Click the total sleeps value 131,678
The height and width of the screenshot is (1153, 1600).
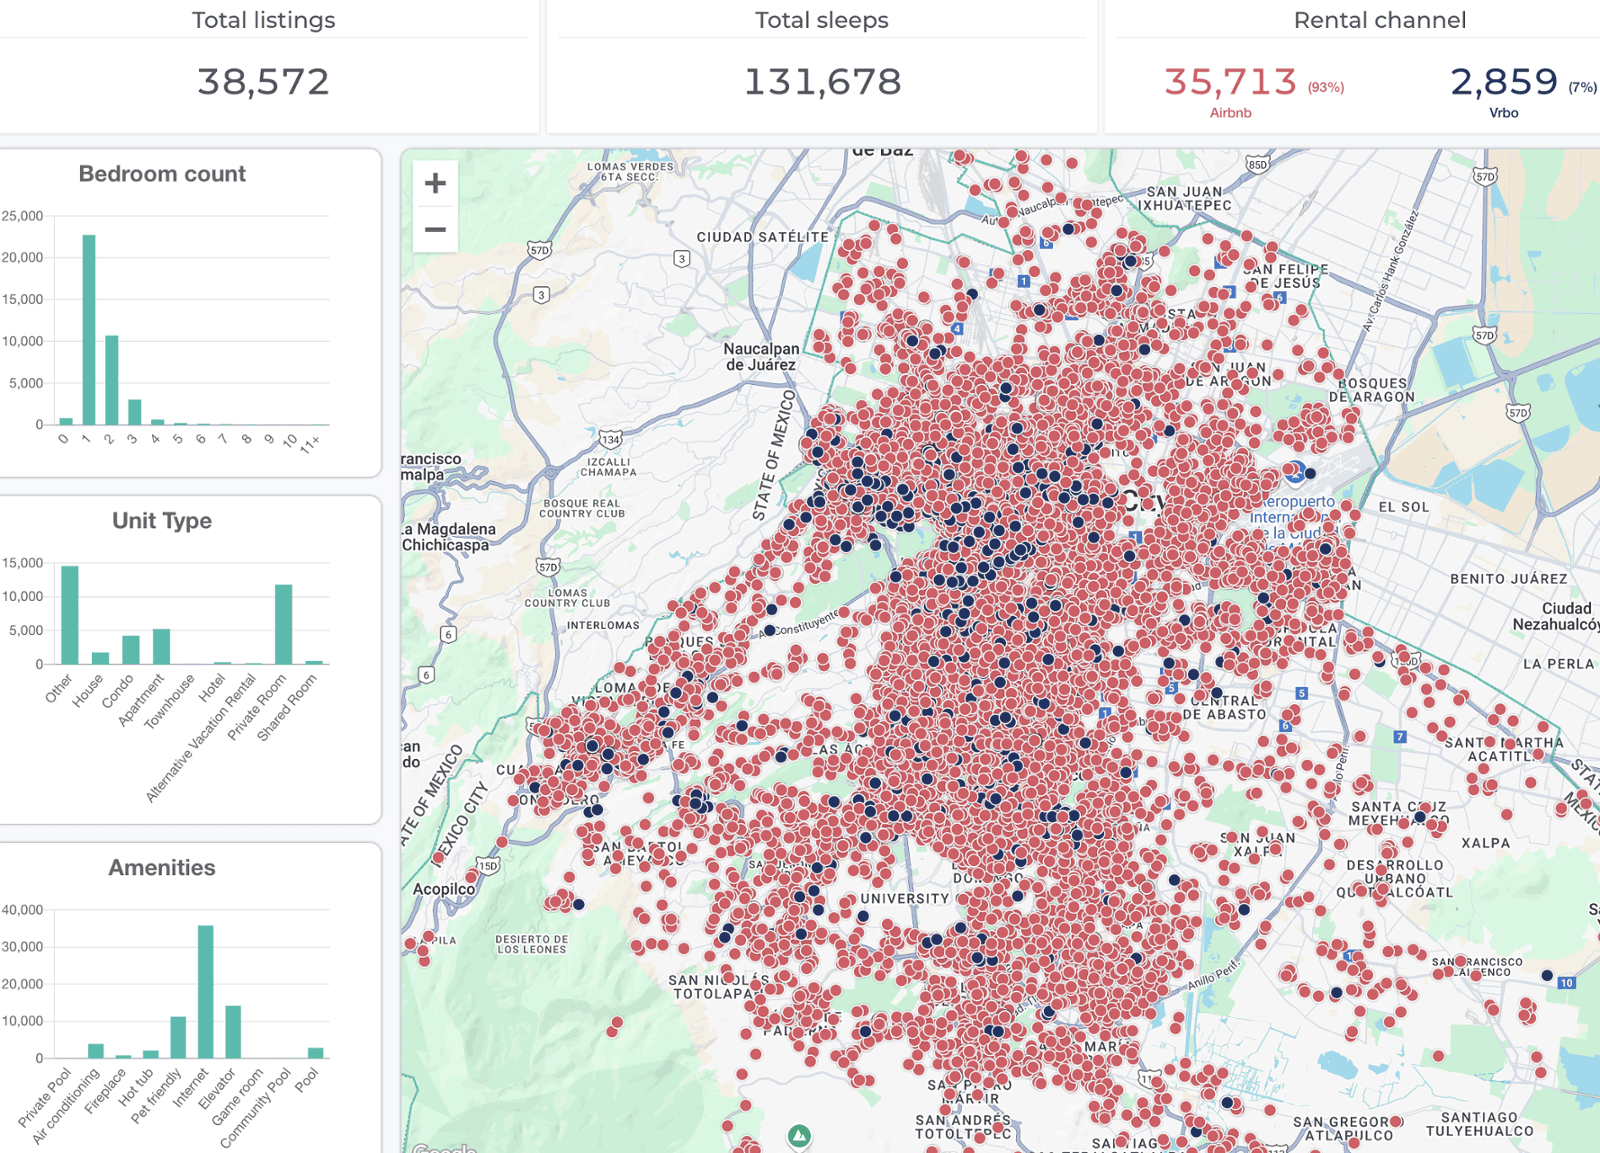click(x=822, y=82)
